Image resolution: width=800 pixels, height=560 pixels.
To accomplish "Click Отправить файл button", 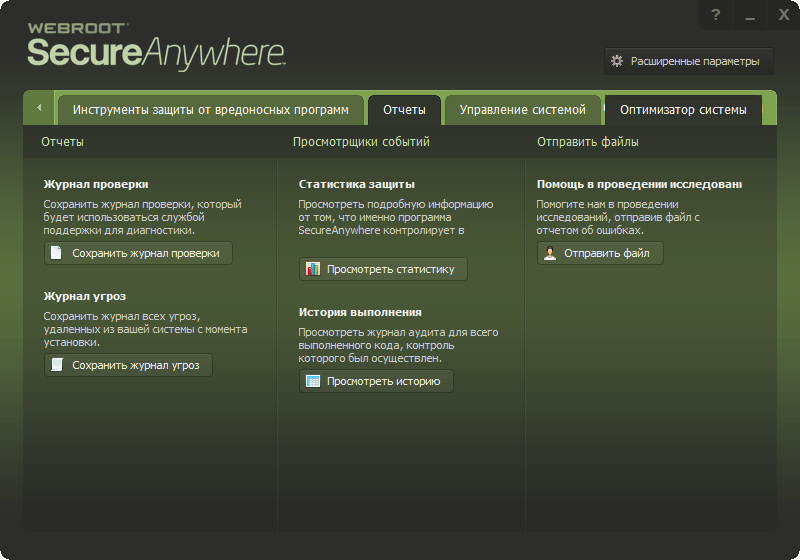I will 600,253.
